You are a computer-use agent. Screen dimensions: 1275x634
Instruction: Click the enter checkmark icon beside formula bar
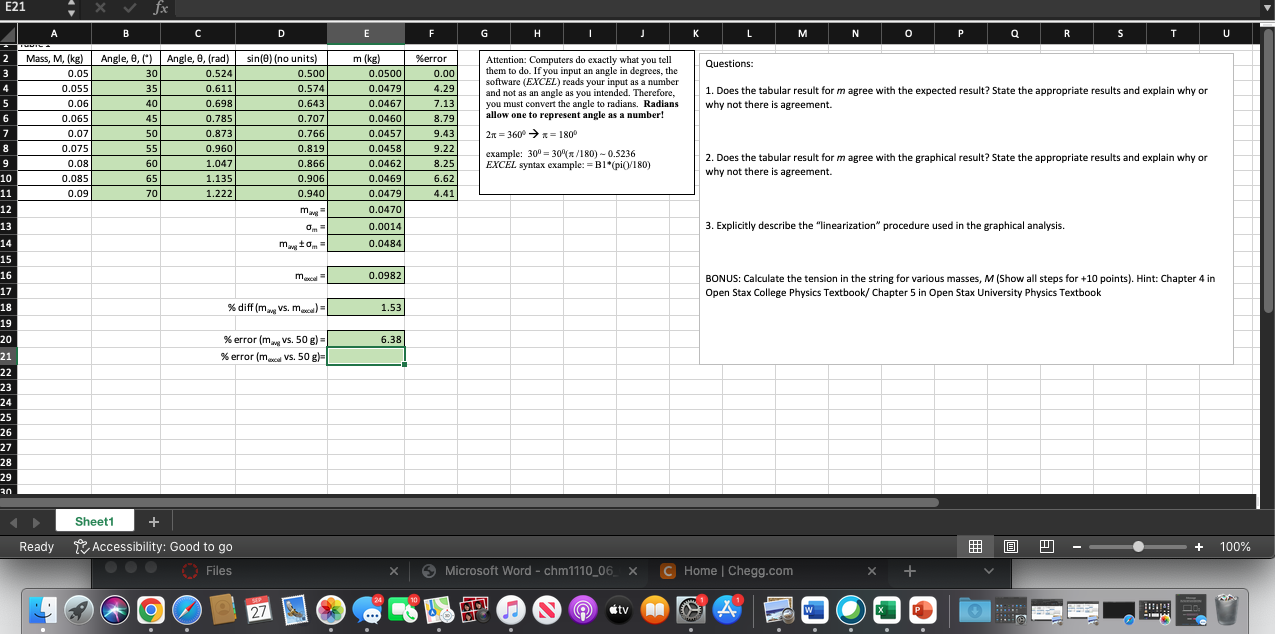(128, 8)
